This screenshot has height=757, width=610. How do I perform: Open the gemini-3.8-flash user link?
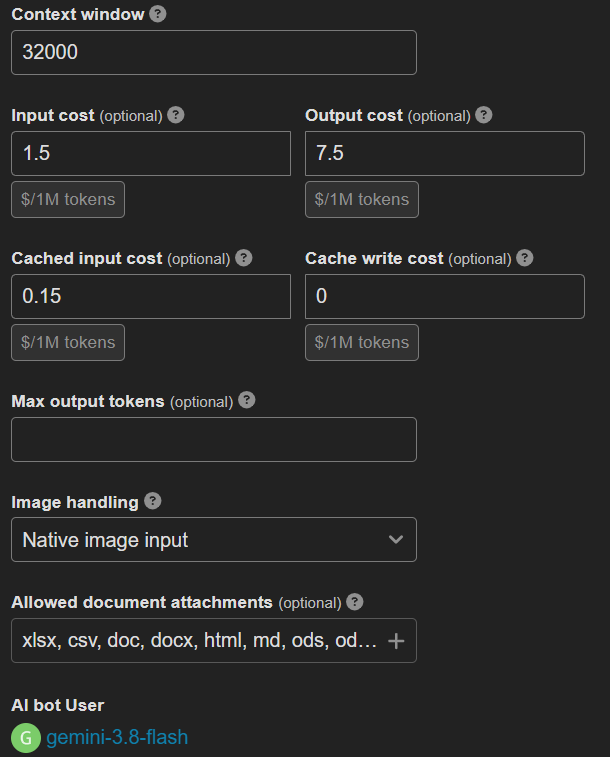[x=117, y=738]
